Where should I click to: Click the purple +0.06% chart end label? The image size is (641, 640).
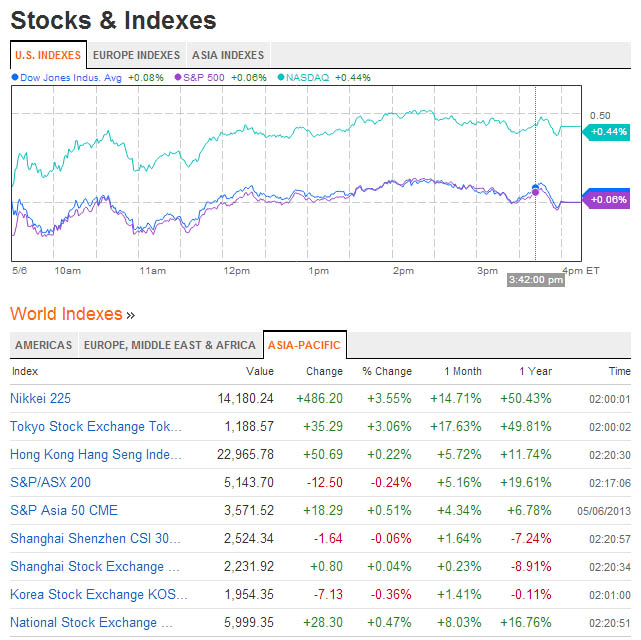tap(608, 200)
